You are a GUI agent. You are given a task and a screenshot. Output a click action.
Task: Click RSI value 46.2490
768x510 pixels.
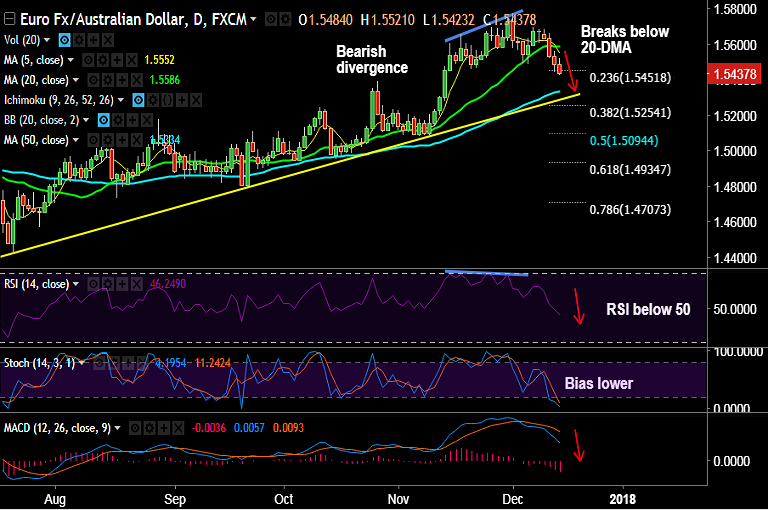[x=168, y=284]
